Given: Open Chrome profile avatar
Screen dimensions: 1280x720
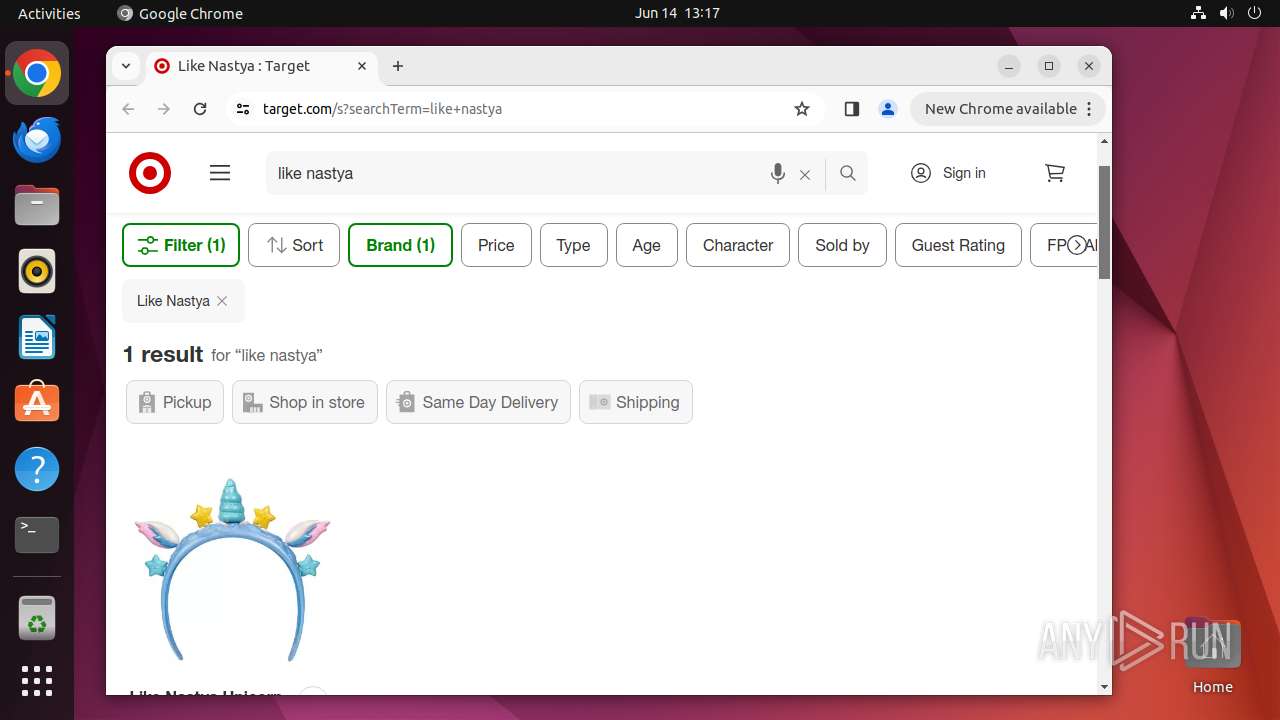Looking at the screenshot, I should pyautogui.click(x=887, y=109).
